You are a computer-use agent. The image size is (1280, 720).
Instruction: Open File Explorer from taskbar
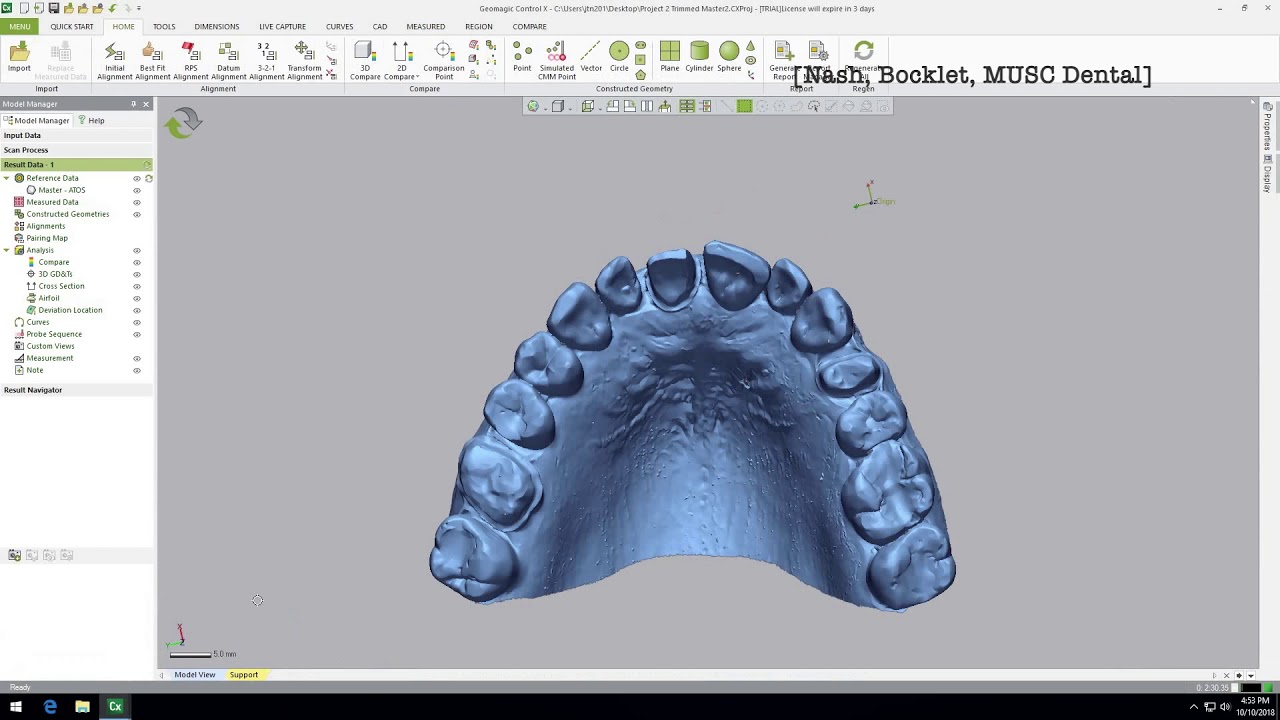coord(82,707)
